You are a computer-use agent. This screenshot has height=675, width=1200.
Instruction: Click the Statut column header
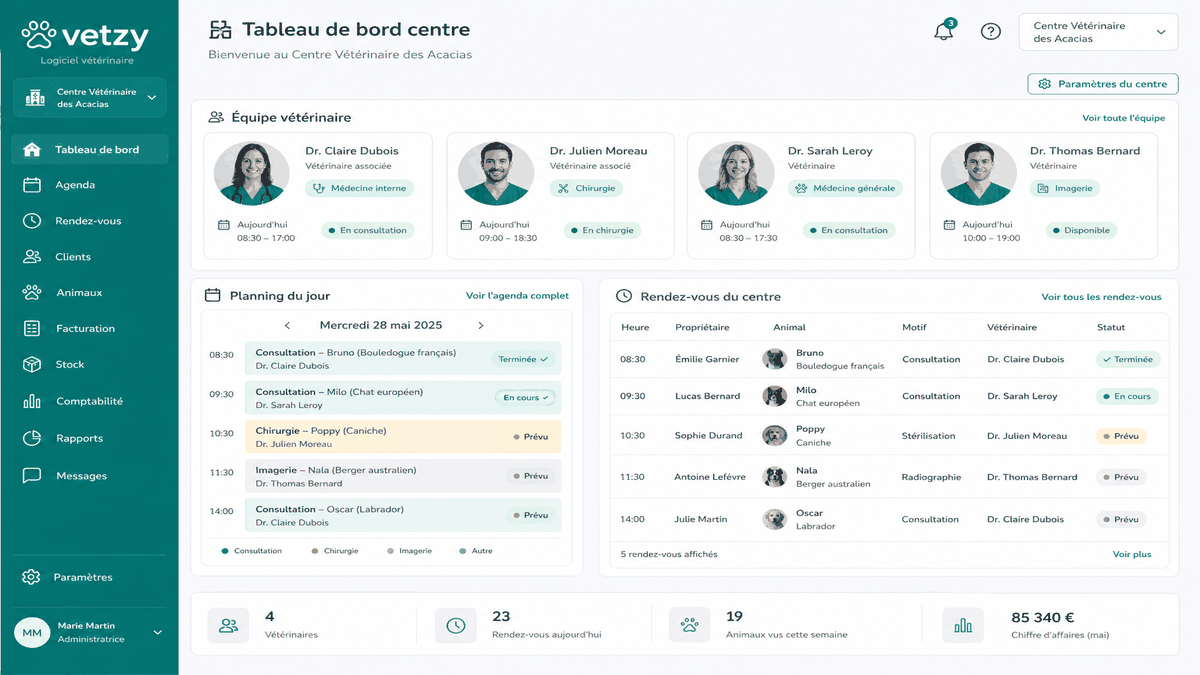click(1111, 327)
